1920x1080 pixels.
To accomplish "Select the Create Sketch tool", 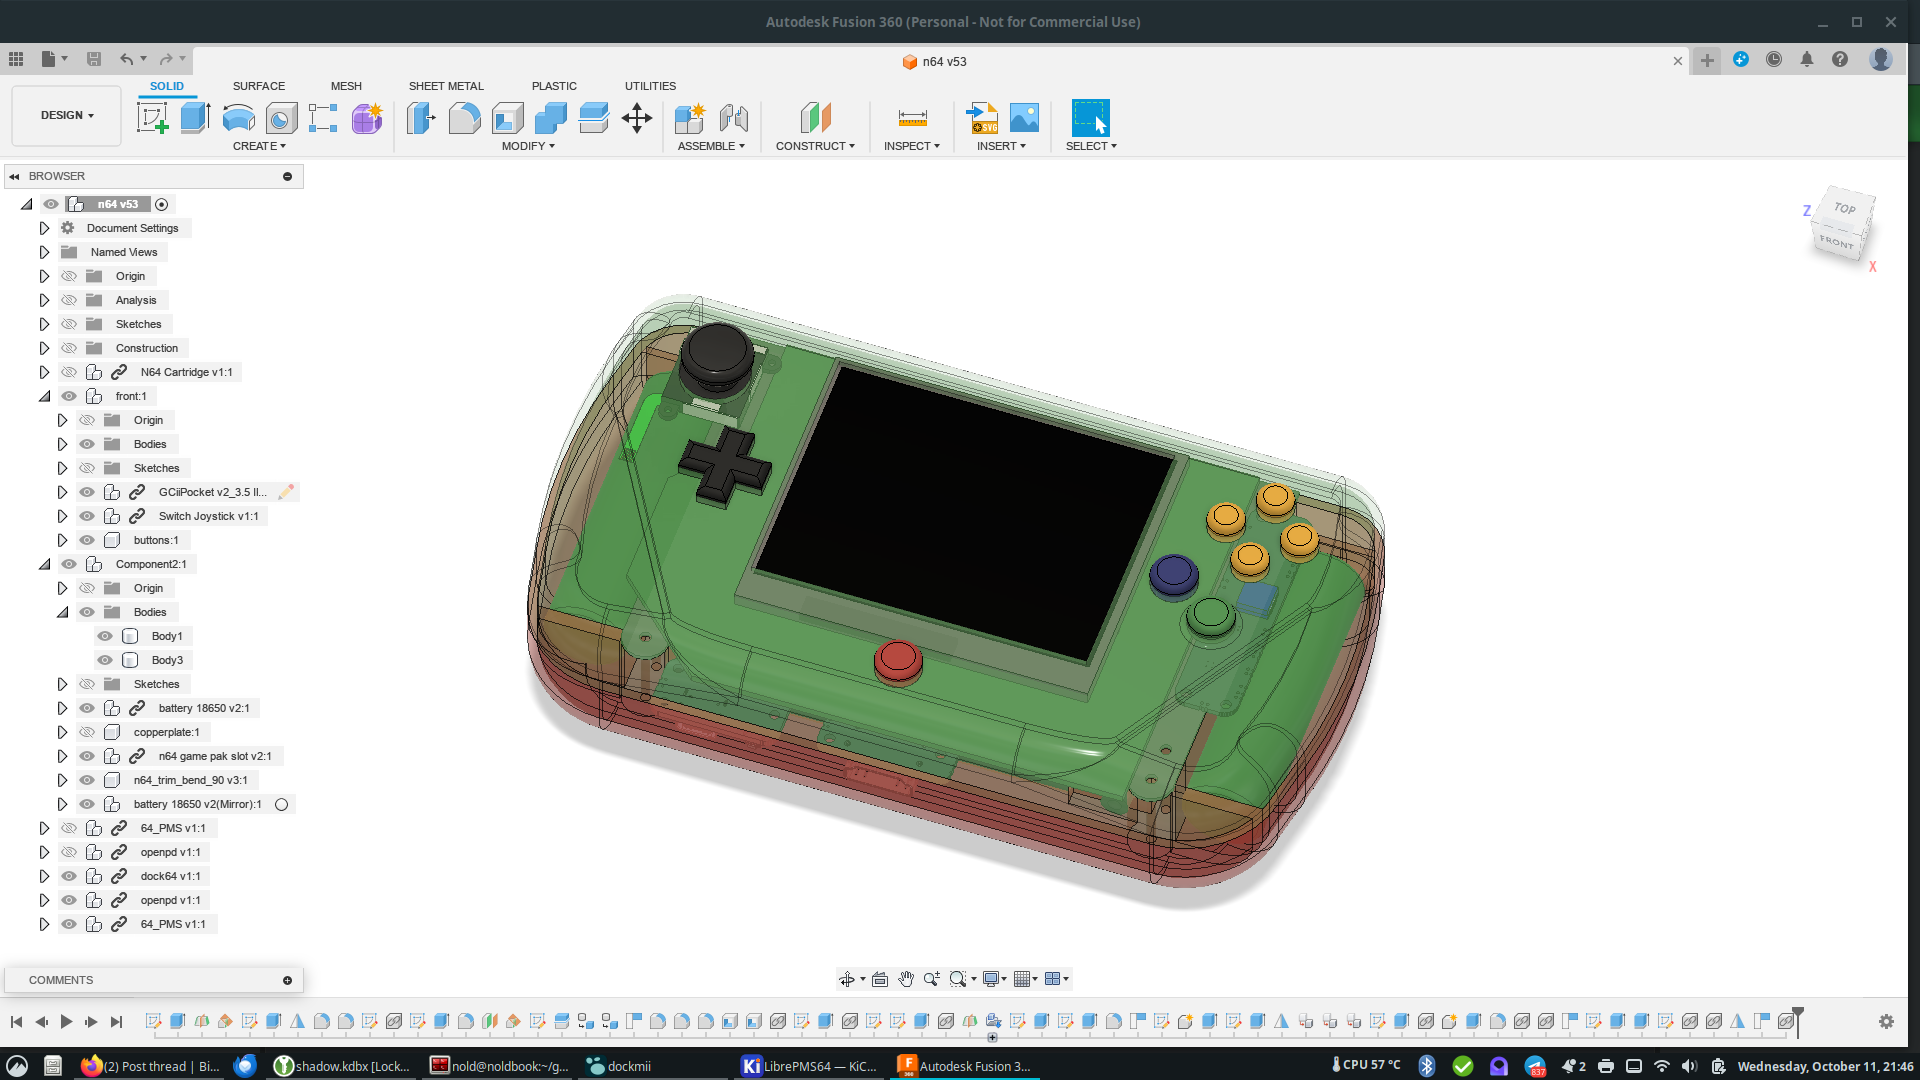I will [x=152, y=118].
